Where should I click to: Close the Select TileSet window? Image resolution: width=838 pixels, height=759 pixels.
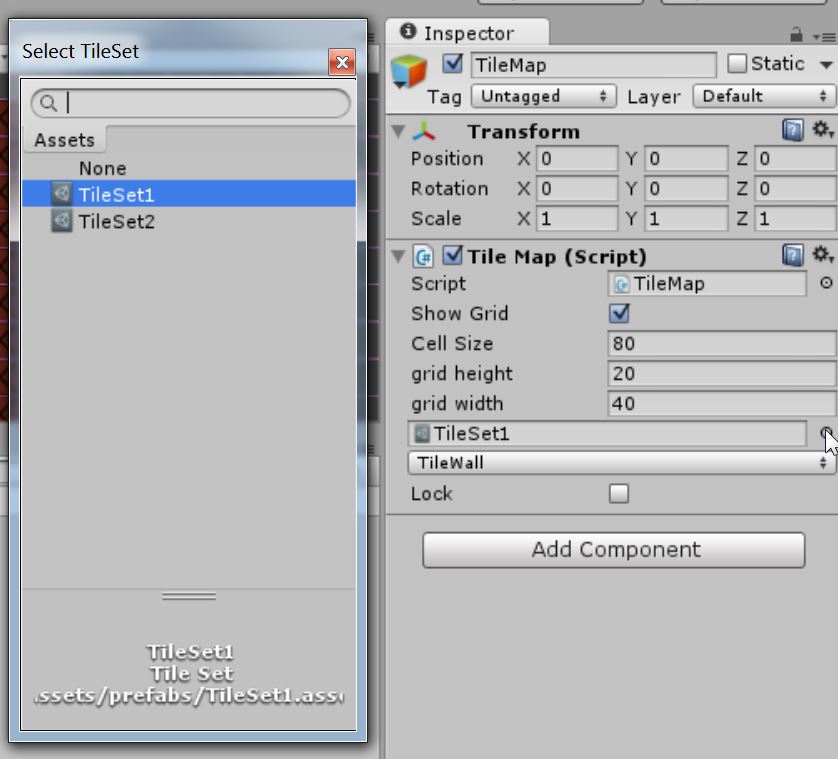pos(342,63)
